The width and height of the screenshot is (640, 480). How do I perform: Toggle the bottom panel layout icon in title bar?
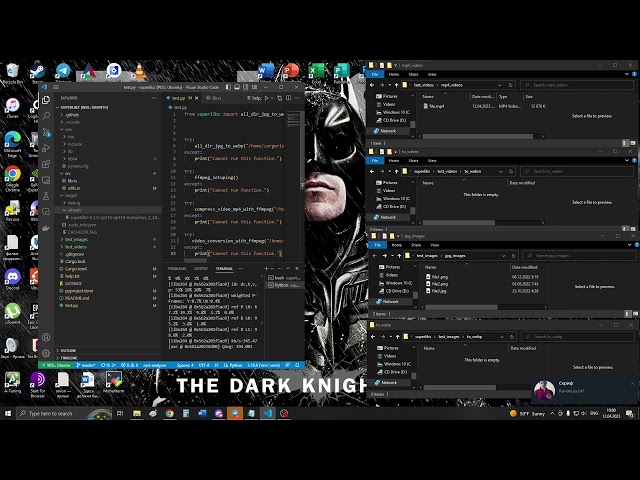click(x=237, y=87)
